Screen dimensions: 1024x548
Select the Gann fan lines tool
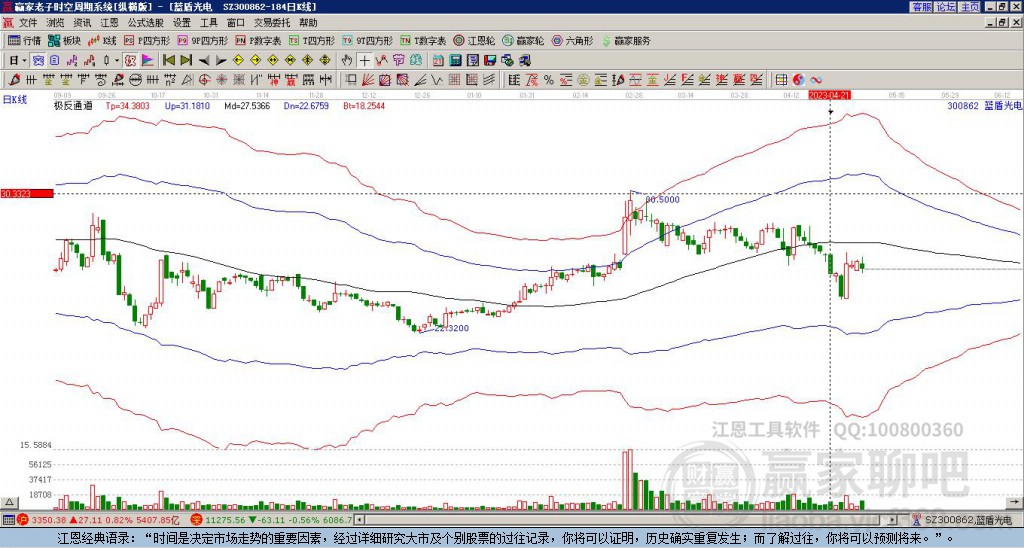coord(367,80)
